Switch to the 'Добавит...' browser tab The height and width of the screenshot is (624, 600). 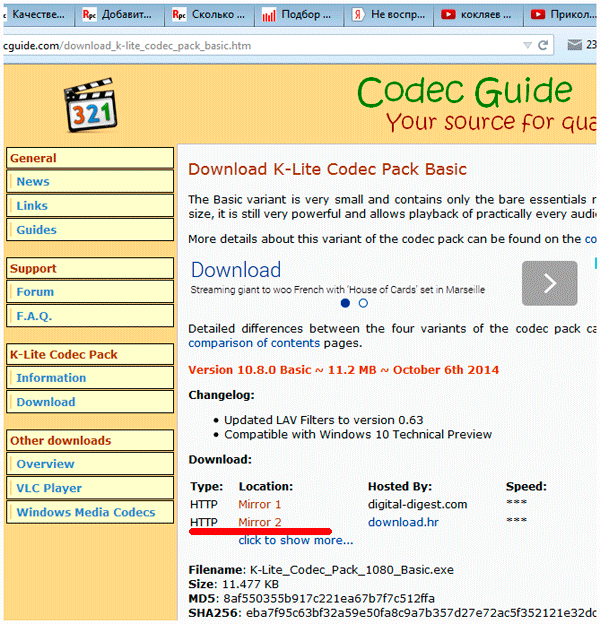pos(119,15)
